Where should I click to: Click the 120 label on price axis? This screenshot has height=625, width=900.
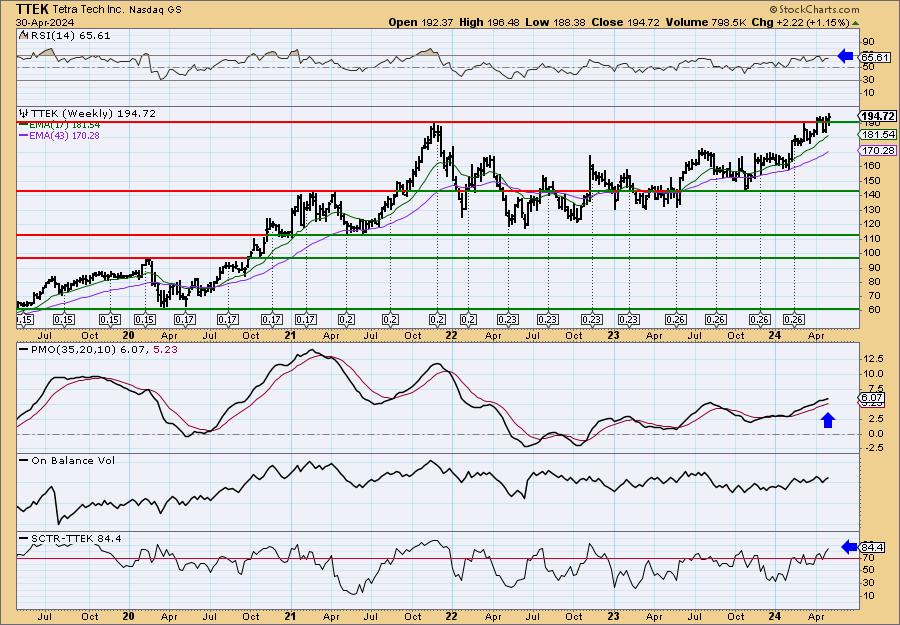(871, 224)
